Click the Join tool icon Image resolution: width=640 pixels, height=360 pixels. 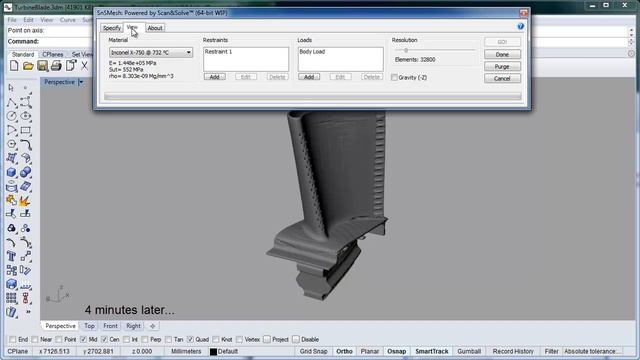tap(11, 200)
